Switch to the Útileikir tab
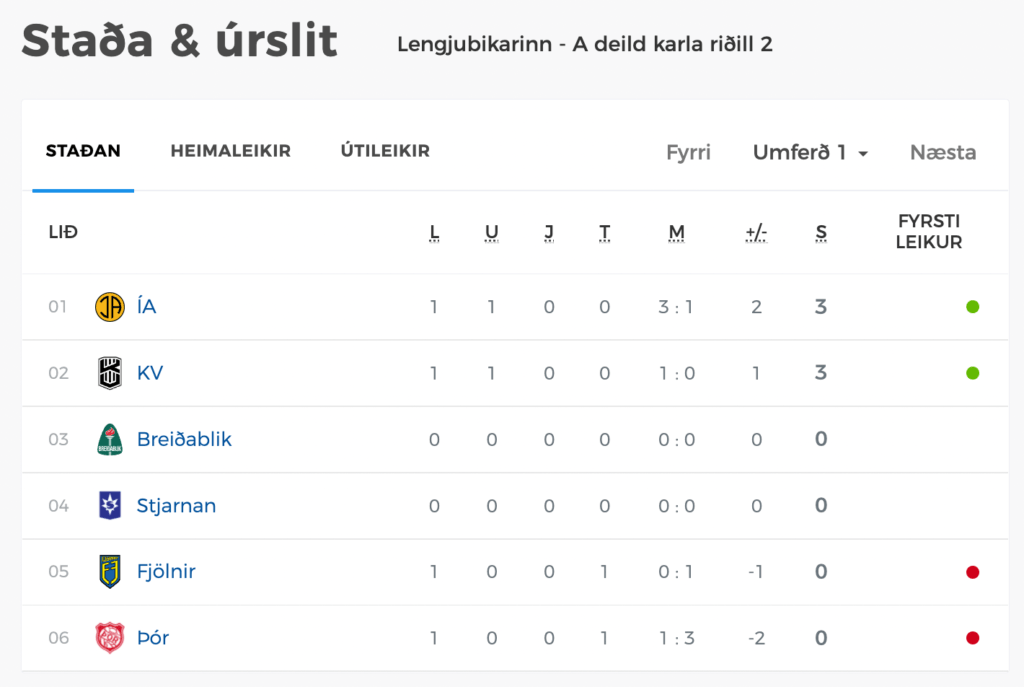The width and height of the screenshot is (1024, 687). (385, 151)
